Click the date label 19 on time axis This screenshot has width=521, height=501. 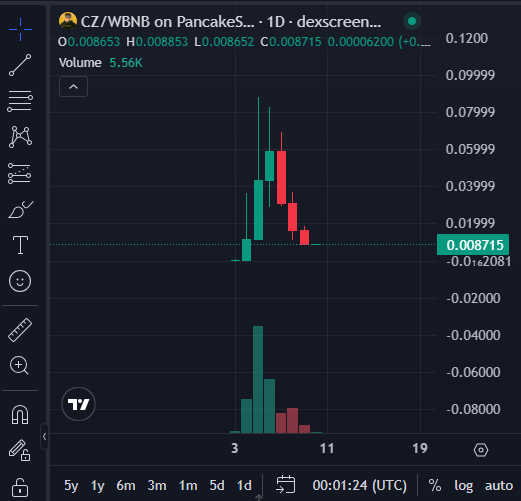tap(420, 448)
